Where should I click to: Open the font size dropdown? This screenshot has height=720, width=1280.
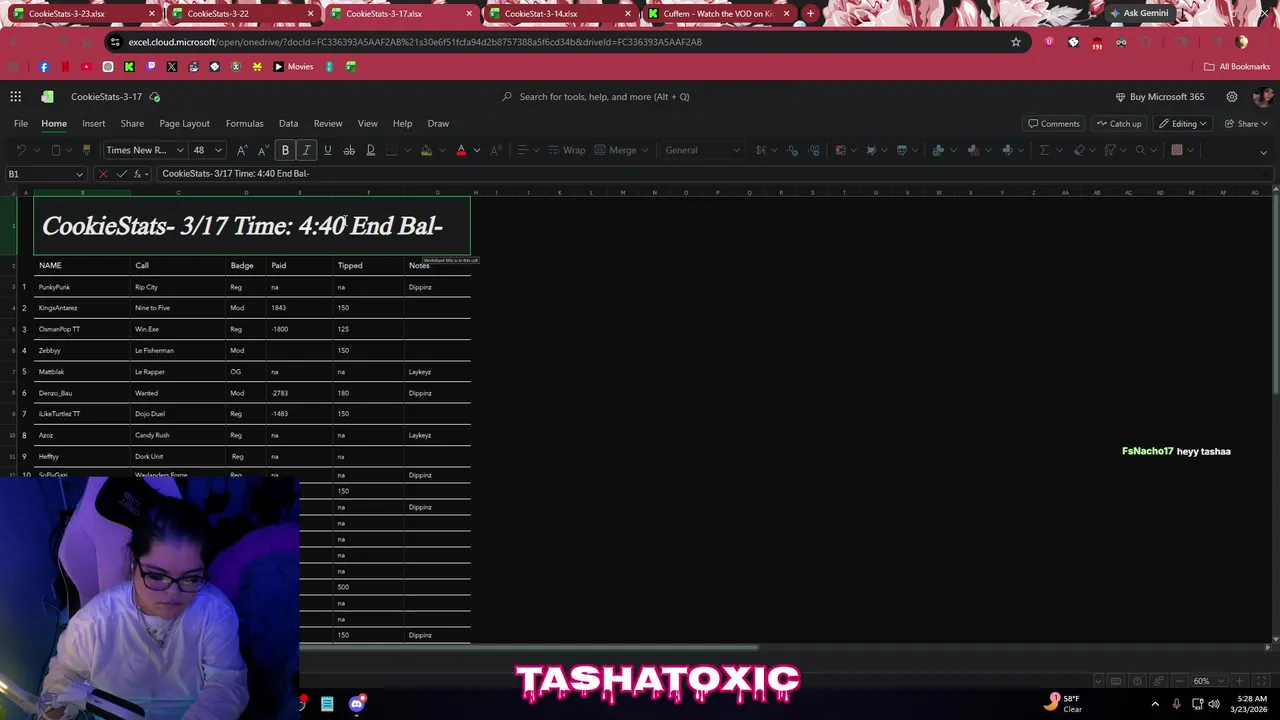[x=218, y=150]
